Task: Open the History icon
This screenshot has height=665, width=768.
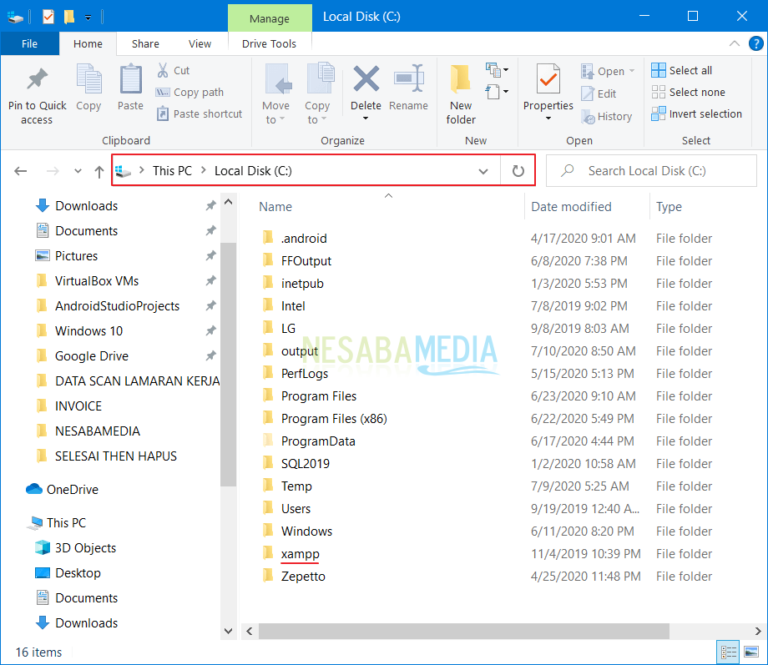Action: coord(588,117)
